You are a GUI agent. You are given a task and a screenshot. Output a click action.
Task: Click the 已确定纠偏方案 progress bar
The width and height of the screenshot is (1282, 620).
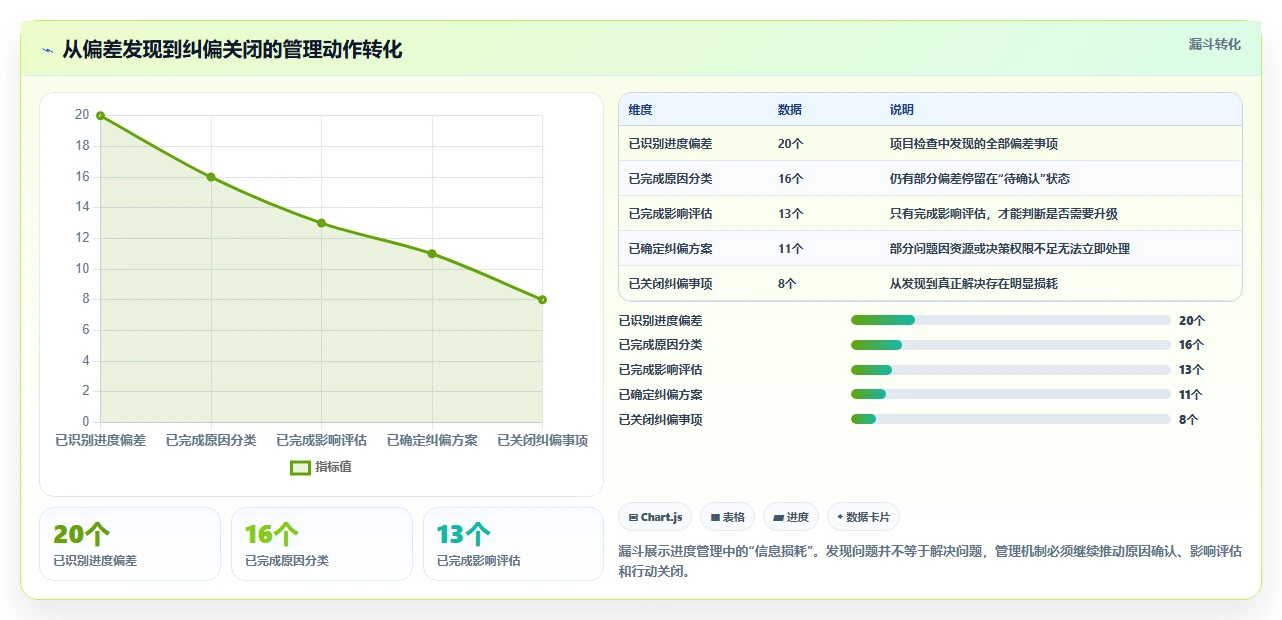pyautogui.click(x=1011, y=395)
